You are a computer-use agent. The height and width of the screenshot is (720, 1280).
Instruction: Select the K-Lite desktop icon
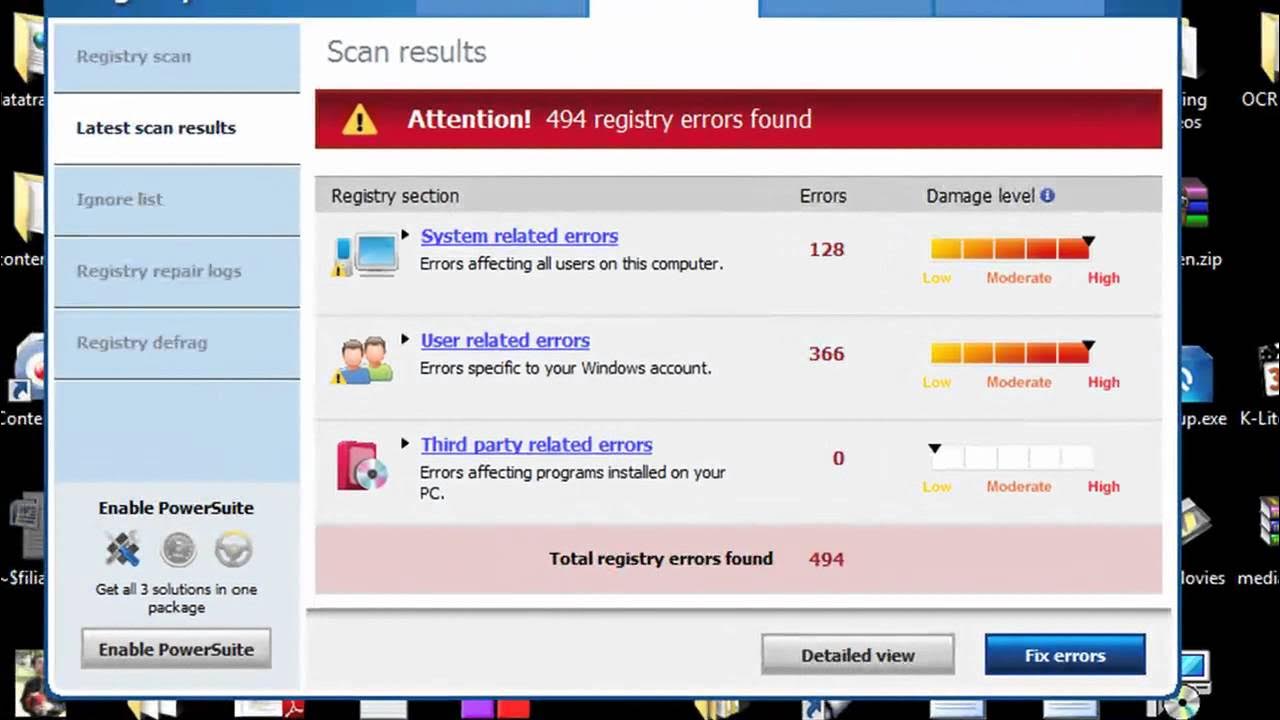coord(1268,385)
